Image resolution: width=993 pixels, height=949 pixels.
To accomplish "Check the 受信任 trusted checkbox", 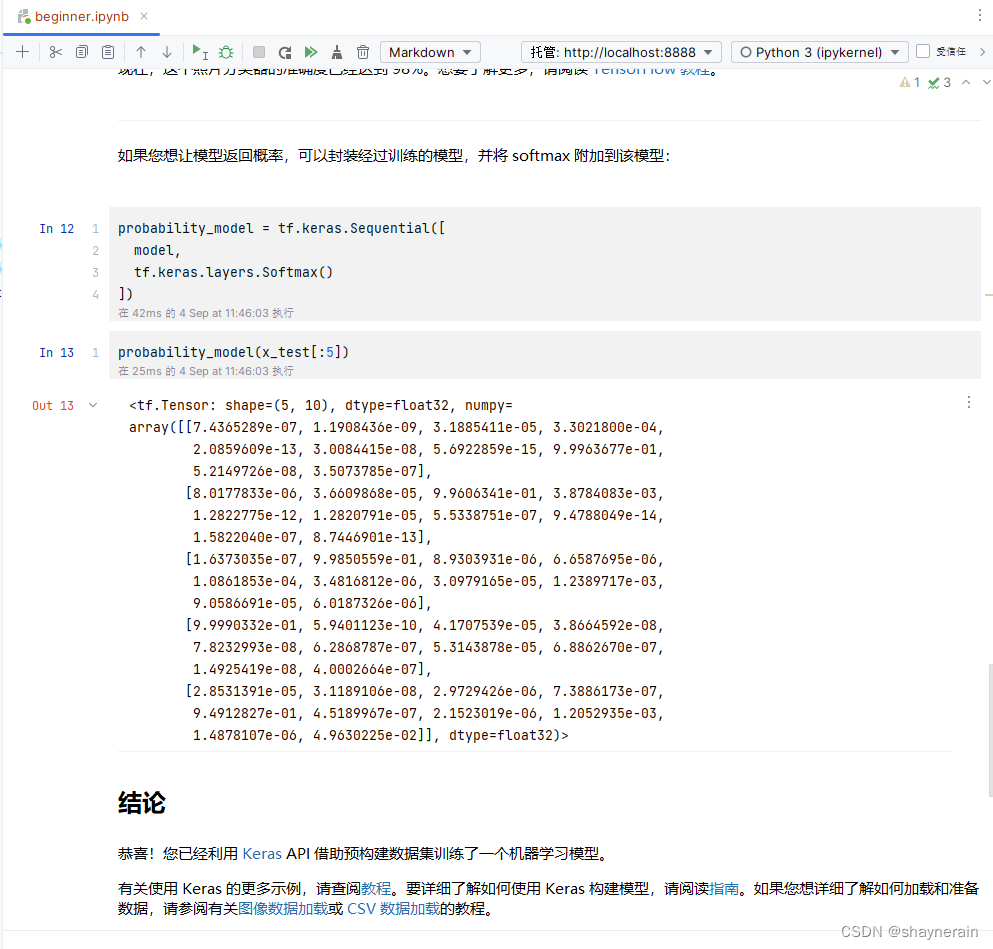I will [923, 52].
